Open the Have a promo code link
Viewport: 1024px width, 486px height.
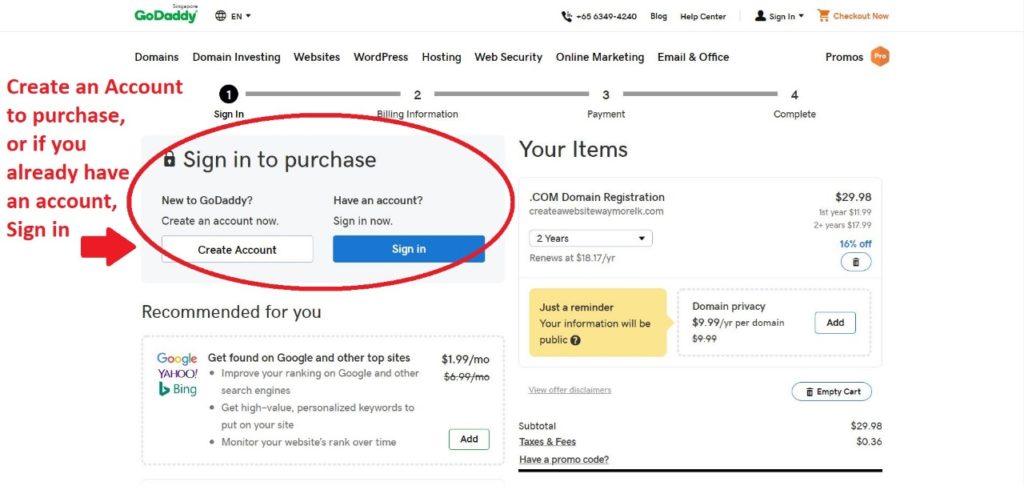(x=564, y=459)
